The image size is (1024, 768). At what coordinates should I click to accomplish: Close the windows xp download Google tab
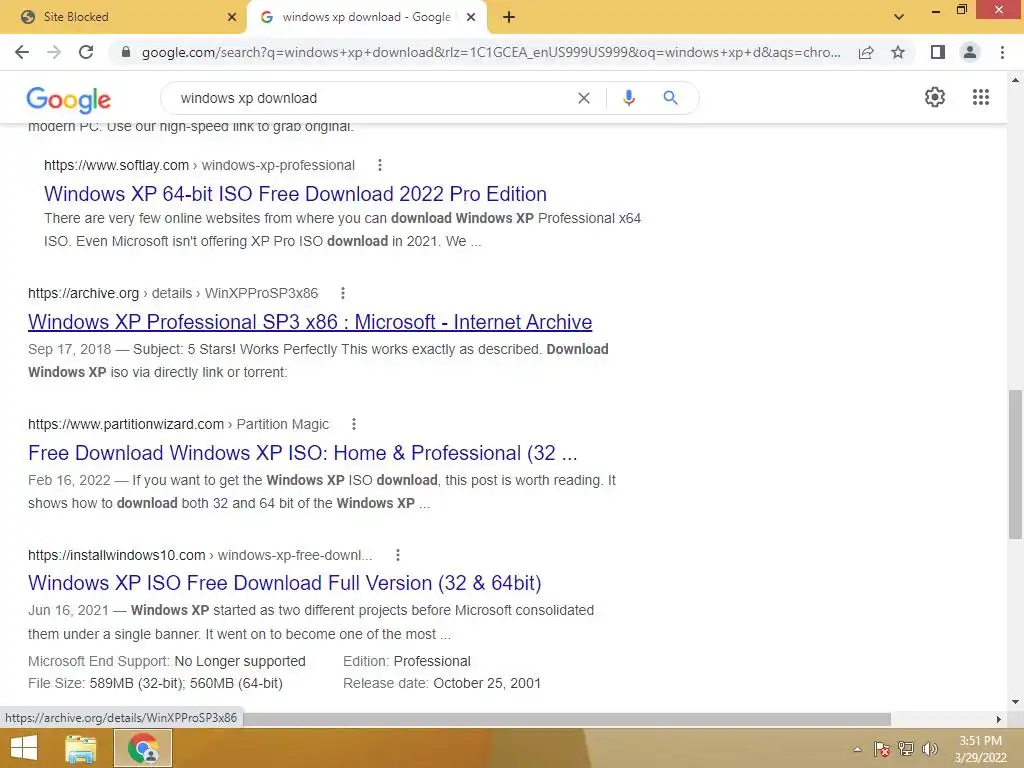pos(471,17)
